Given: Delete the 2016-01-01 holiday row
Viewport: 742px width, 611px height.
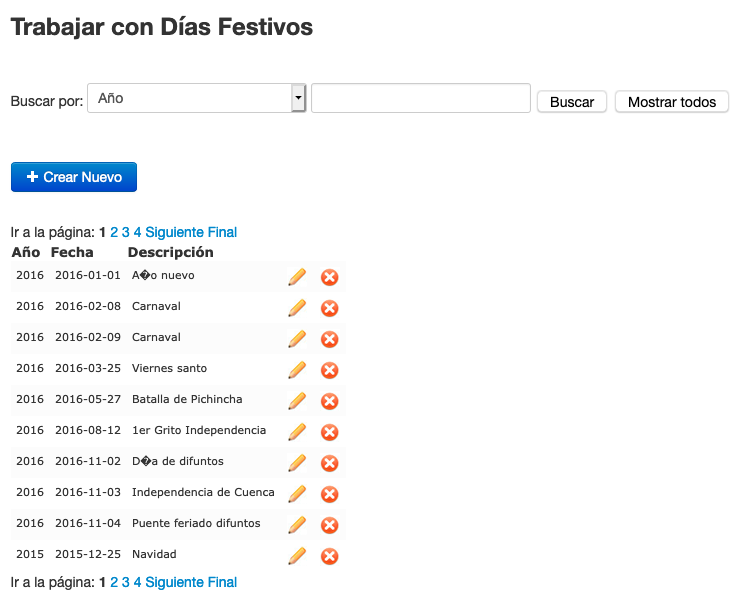Looking at the screenshot, I should (329, 277).
